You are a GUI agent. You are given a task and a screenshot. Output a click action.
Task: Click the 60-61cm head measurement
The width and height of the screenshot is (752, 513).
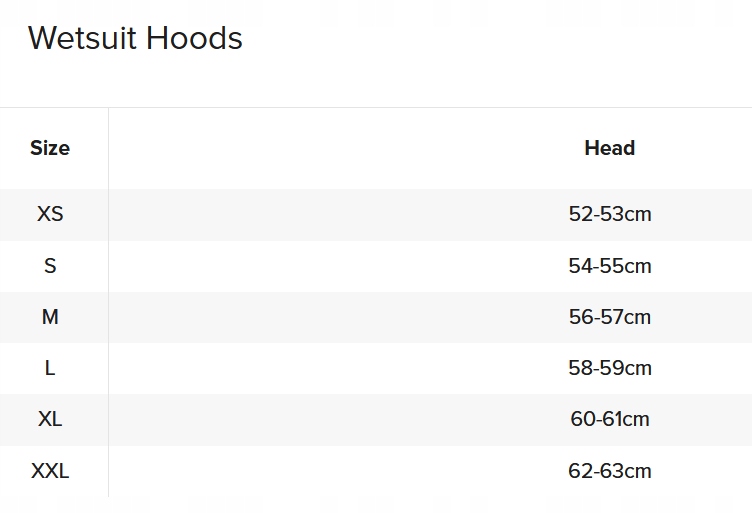pyautogui.click(x=609, y=419)
